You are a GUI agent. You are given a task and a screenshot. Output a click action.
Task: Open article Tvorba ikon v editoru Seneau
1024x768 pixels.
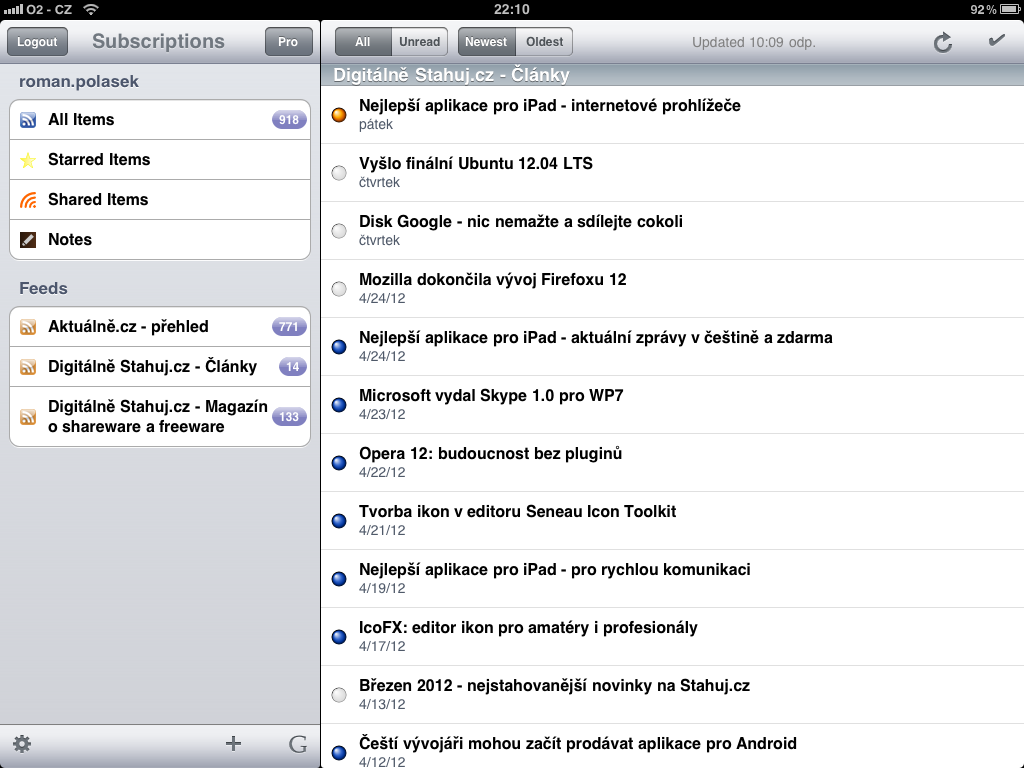[x=673, y=521]
